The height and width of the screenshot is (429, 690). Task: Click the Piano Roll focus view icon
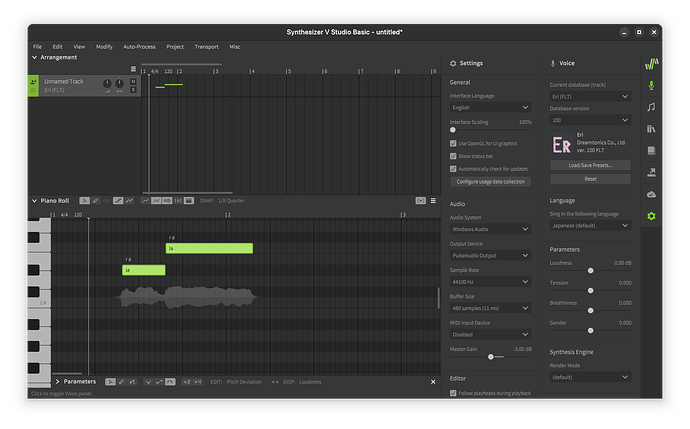421,201
